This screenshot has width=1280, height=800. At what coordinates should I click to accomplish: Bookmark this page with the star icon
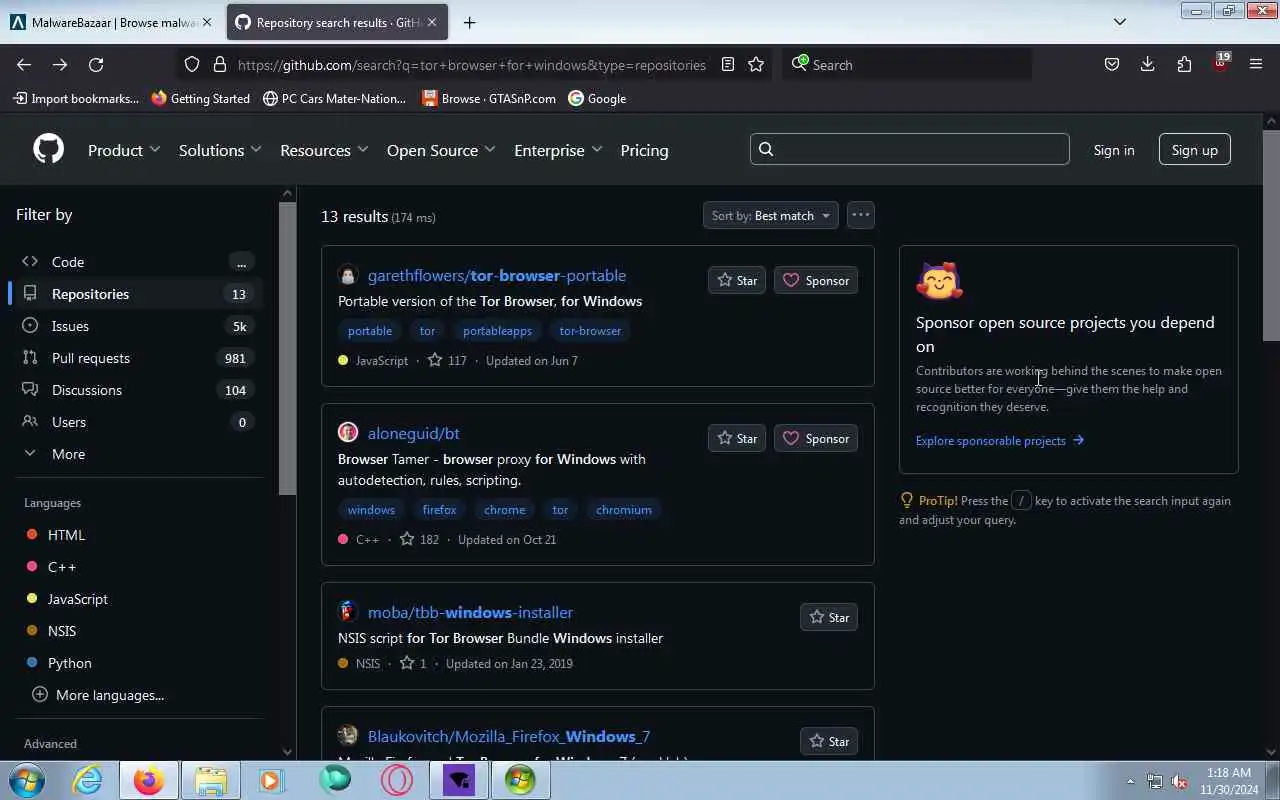(x=756, y=64)
